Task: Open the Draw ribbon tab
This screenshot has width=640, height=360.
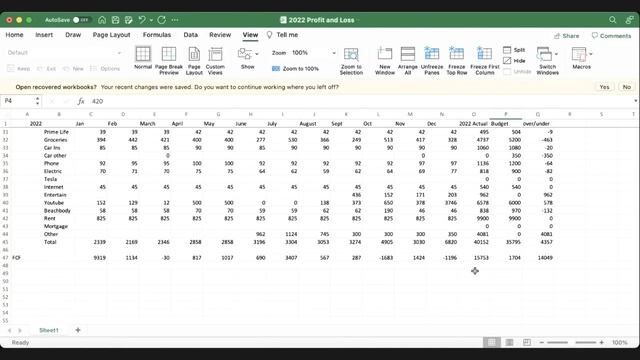Action: pyautogui.click(x=73, y=35)
